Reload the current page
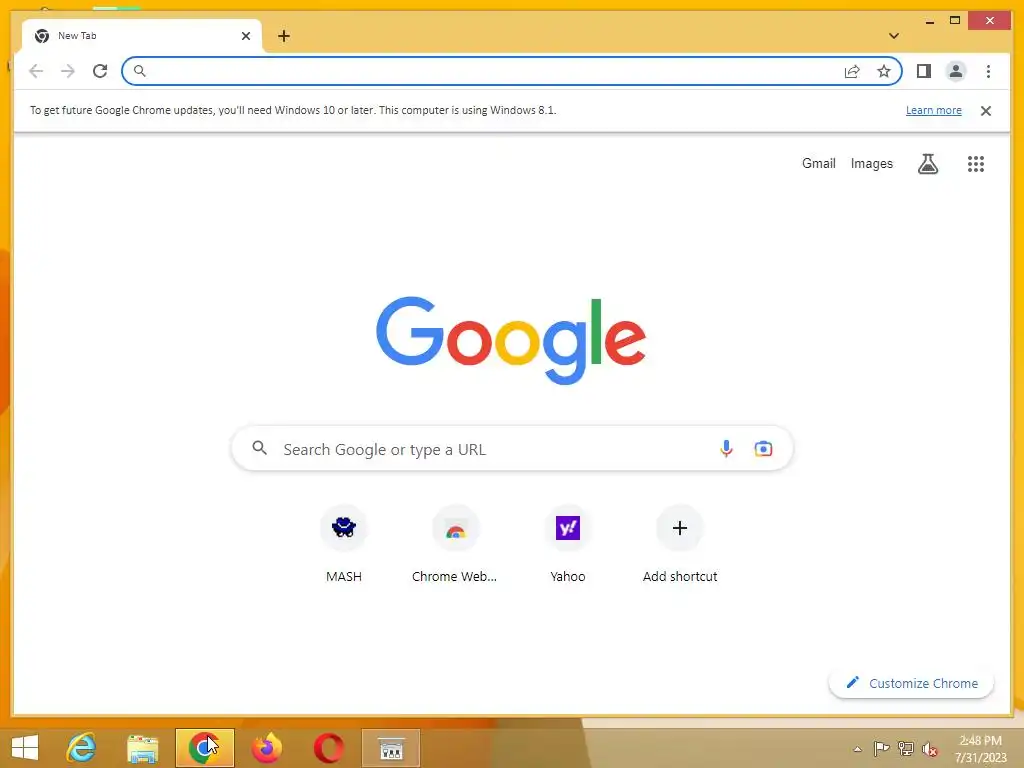The width and height of the screenshot is (1024, 768). [x=100, y=71]
